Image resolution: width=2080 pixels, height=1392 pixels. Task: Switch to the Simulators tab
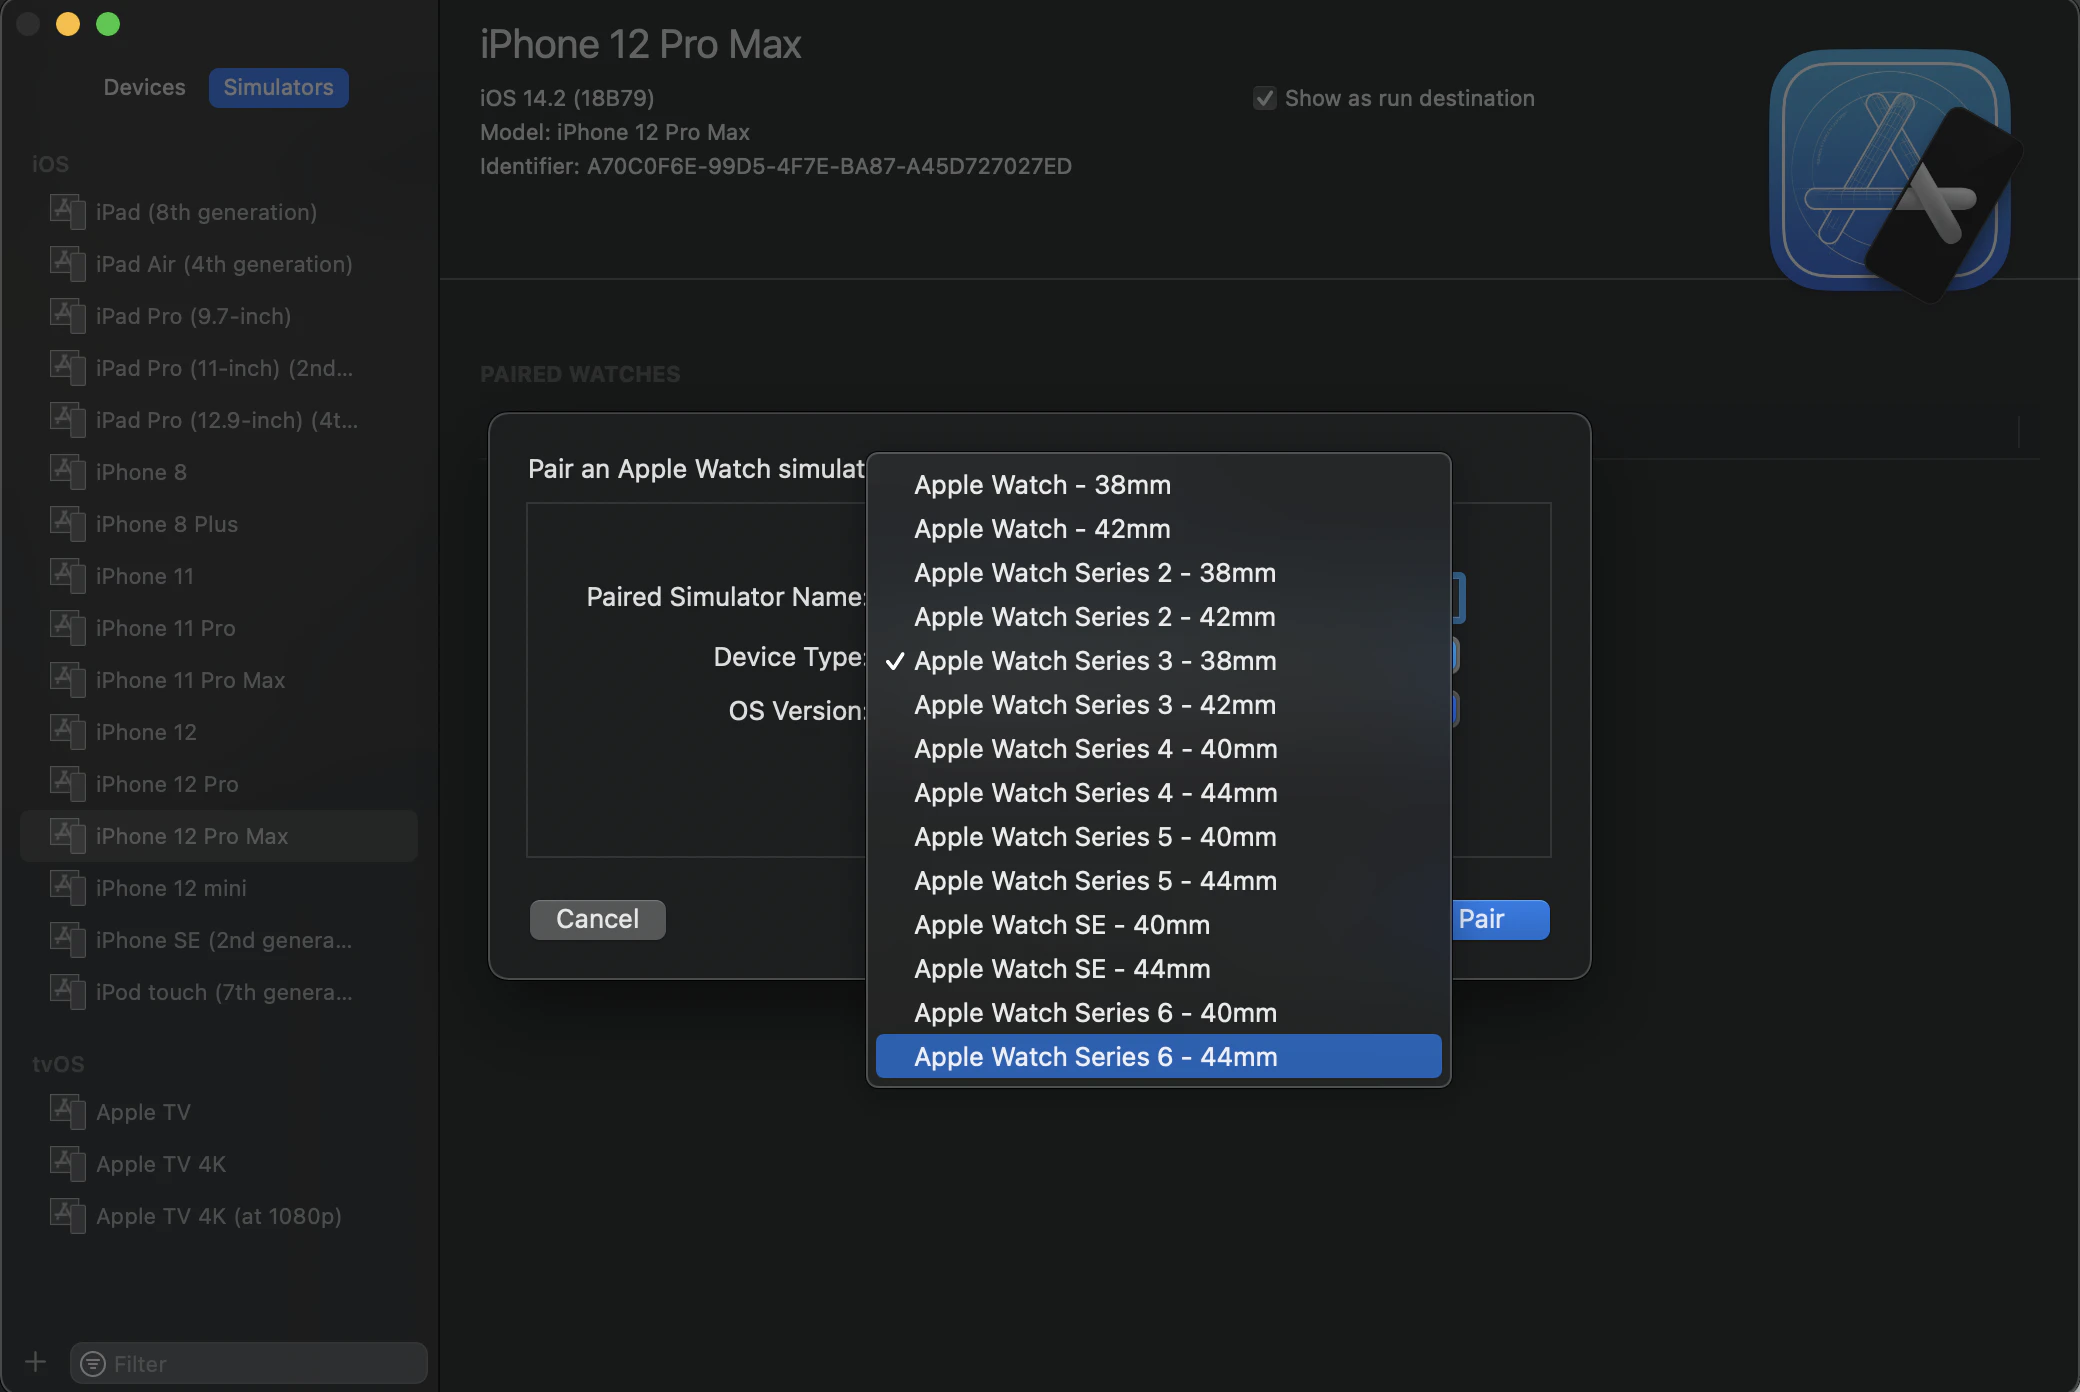[x=278, y=87]
